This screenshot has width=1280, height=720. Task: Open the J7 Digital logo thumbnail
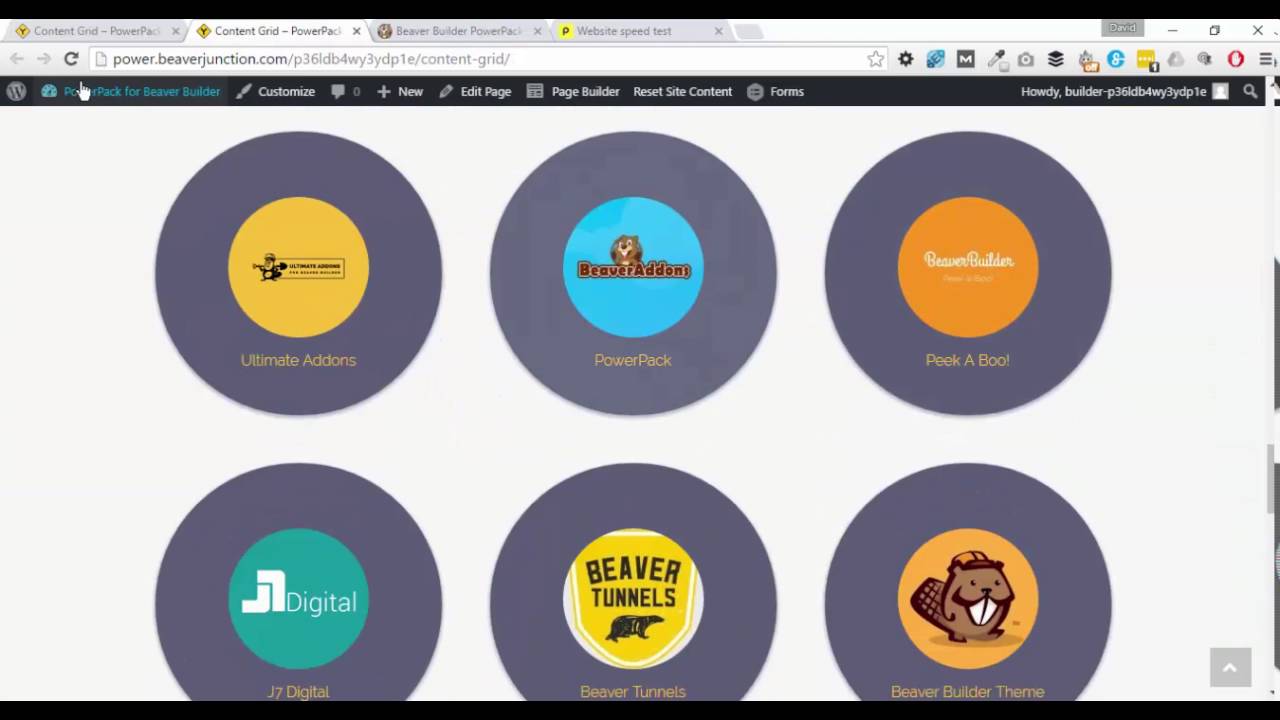298,599
